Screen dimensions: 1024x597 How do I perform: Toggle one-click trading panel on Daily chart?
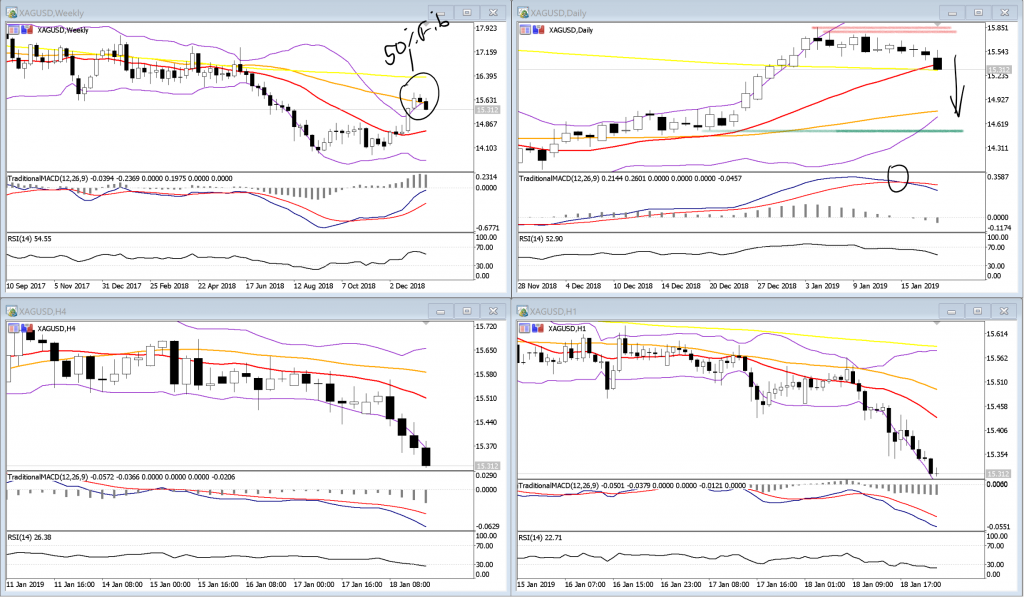pyautogui.click(x=523, y=30)
